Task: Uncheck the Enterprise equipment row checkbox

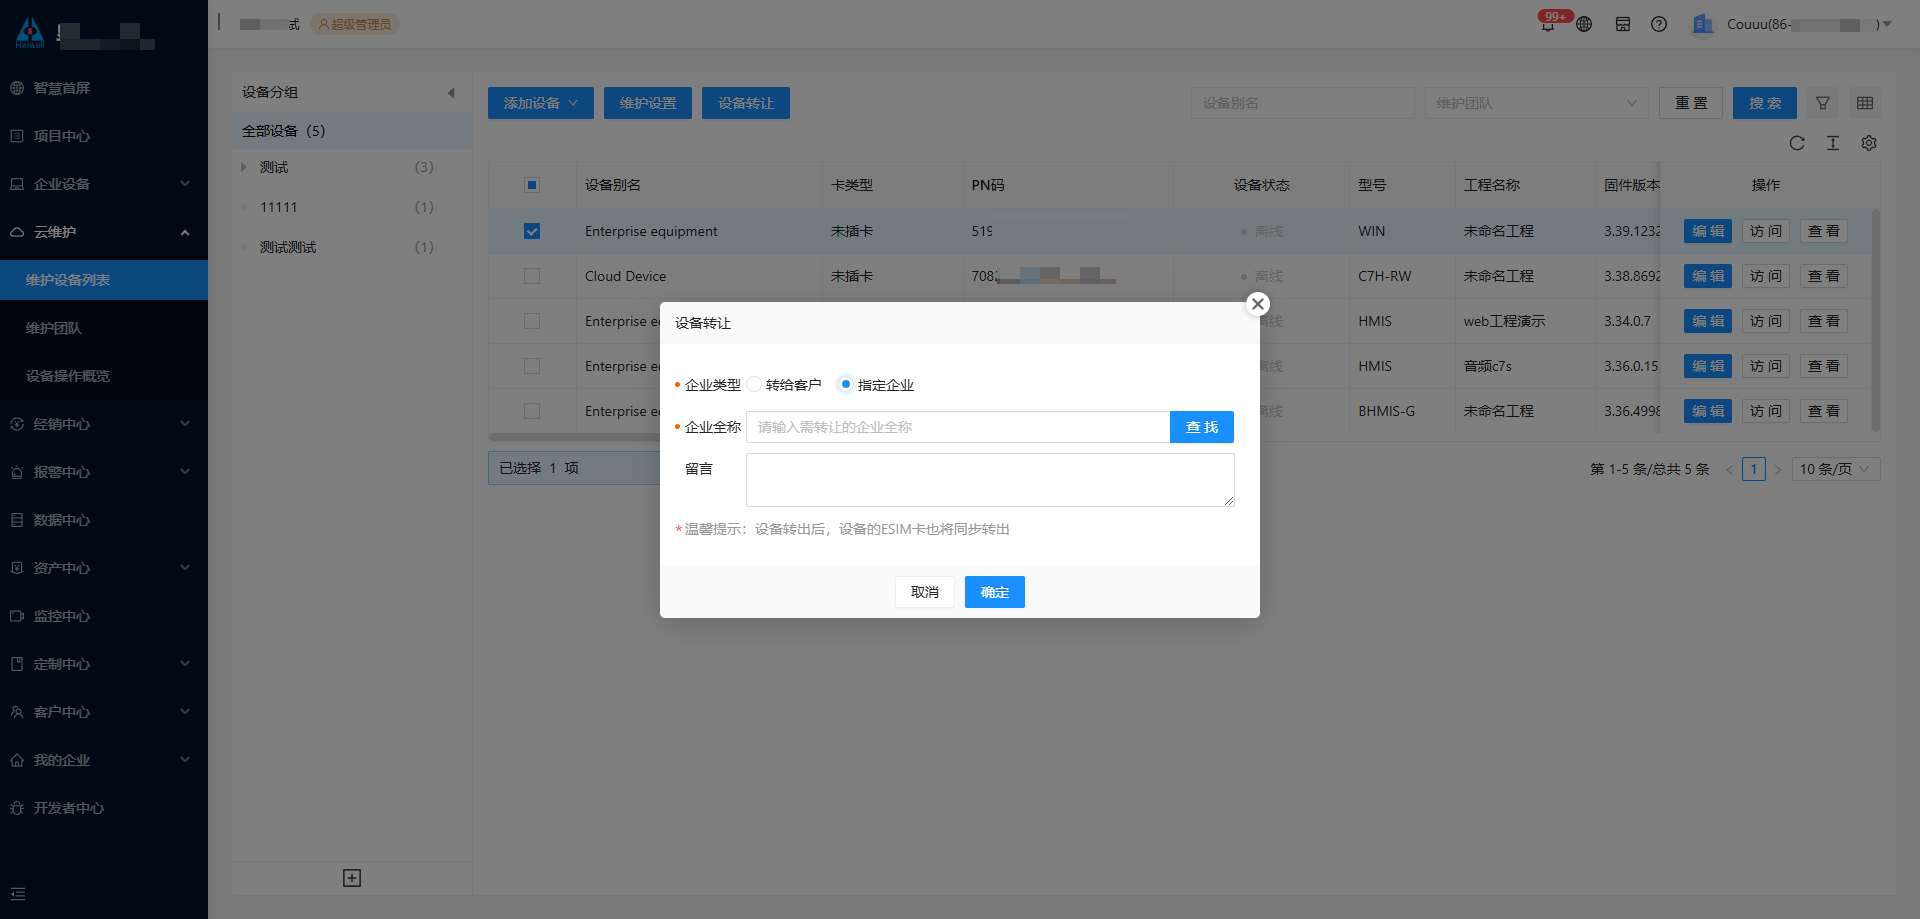Action: [532, 231]
